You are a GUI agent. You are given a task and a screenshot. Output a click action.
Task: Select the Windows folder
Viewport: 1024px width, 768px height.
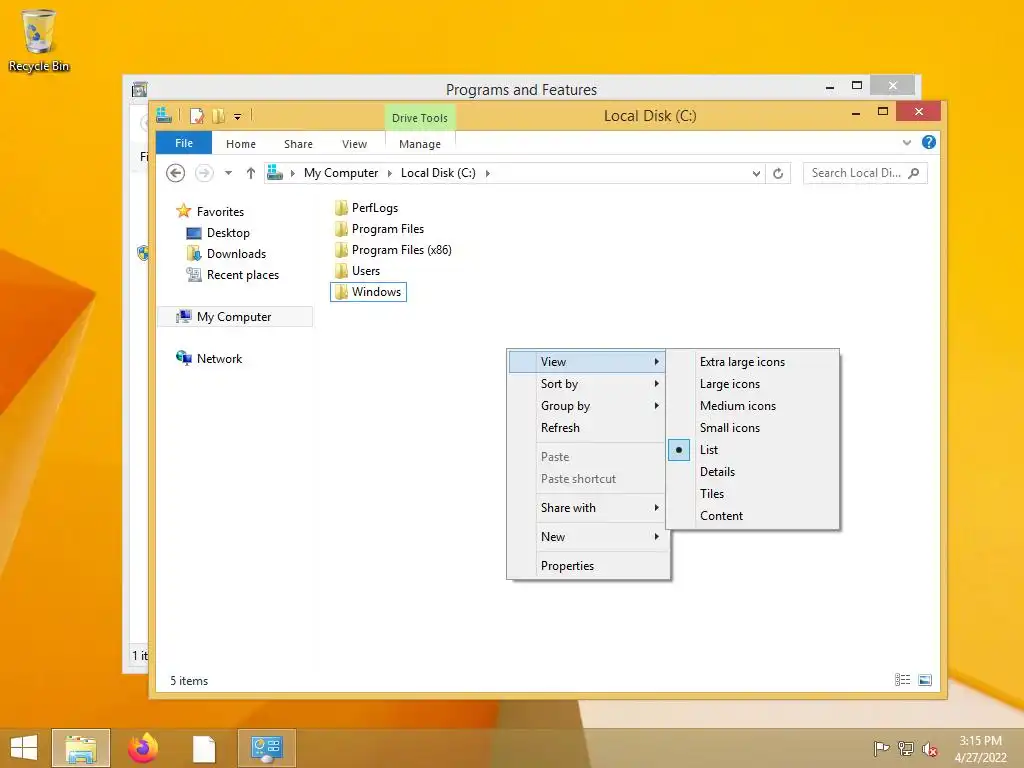(368, 292)
